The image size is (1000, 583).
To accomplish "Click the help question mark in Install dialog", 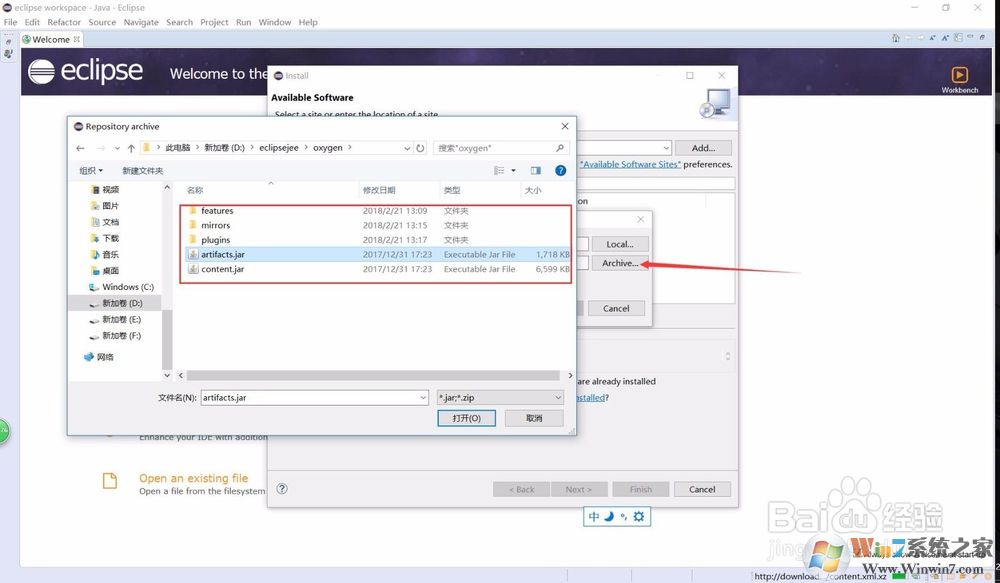I will click(282, 489).
